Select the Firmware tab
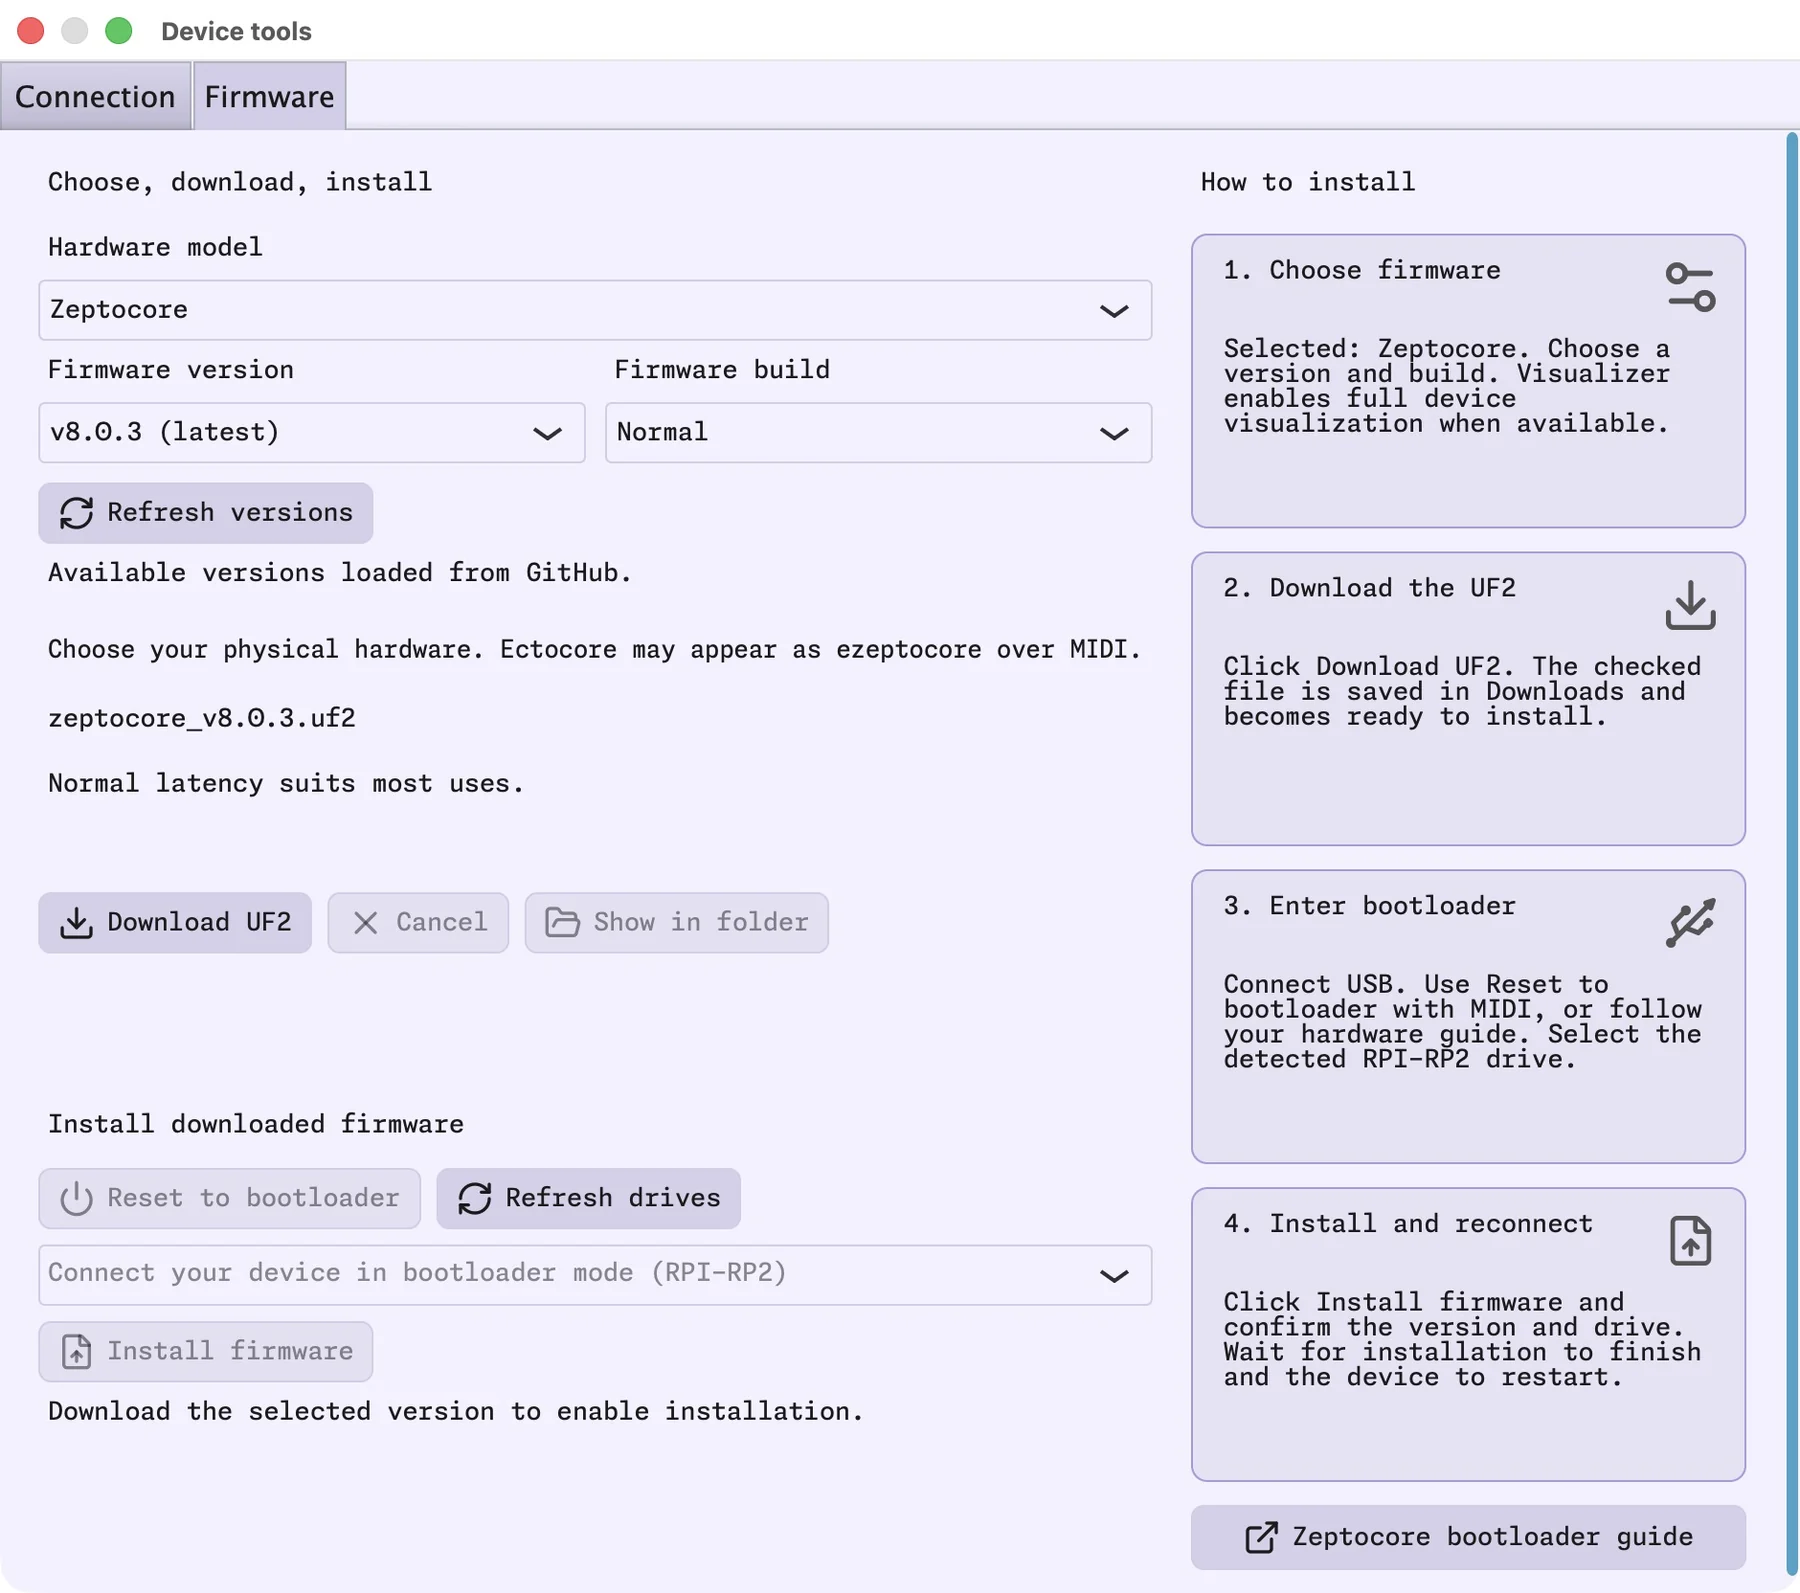This screenshot has height=1593, width=1800. pyautogui.click(x=269, y=96)
